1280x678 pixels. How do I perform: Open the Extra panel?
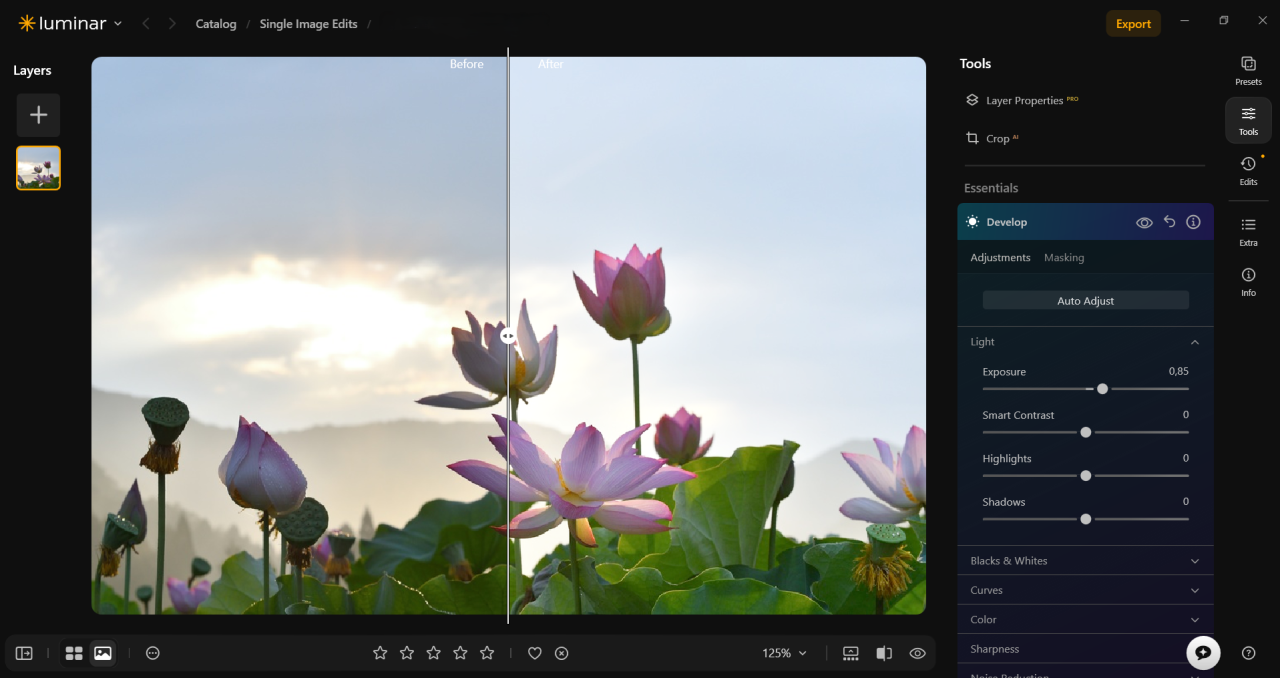click(1248, 231)
